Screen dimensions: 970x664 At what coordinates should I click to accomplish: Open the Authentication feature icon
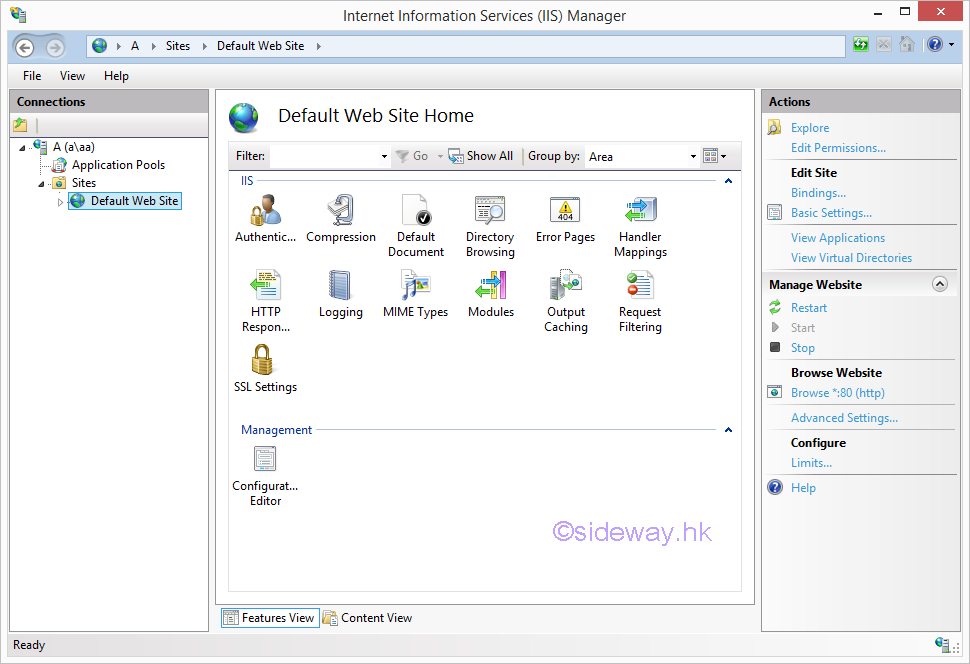265,212
